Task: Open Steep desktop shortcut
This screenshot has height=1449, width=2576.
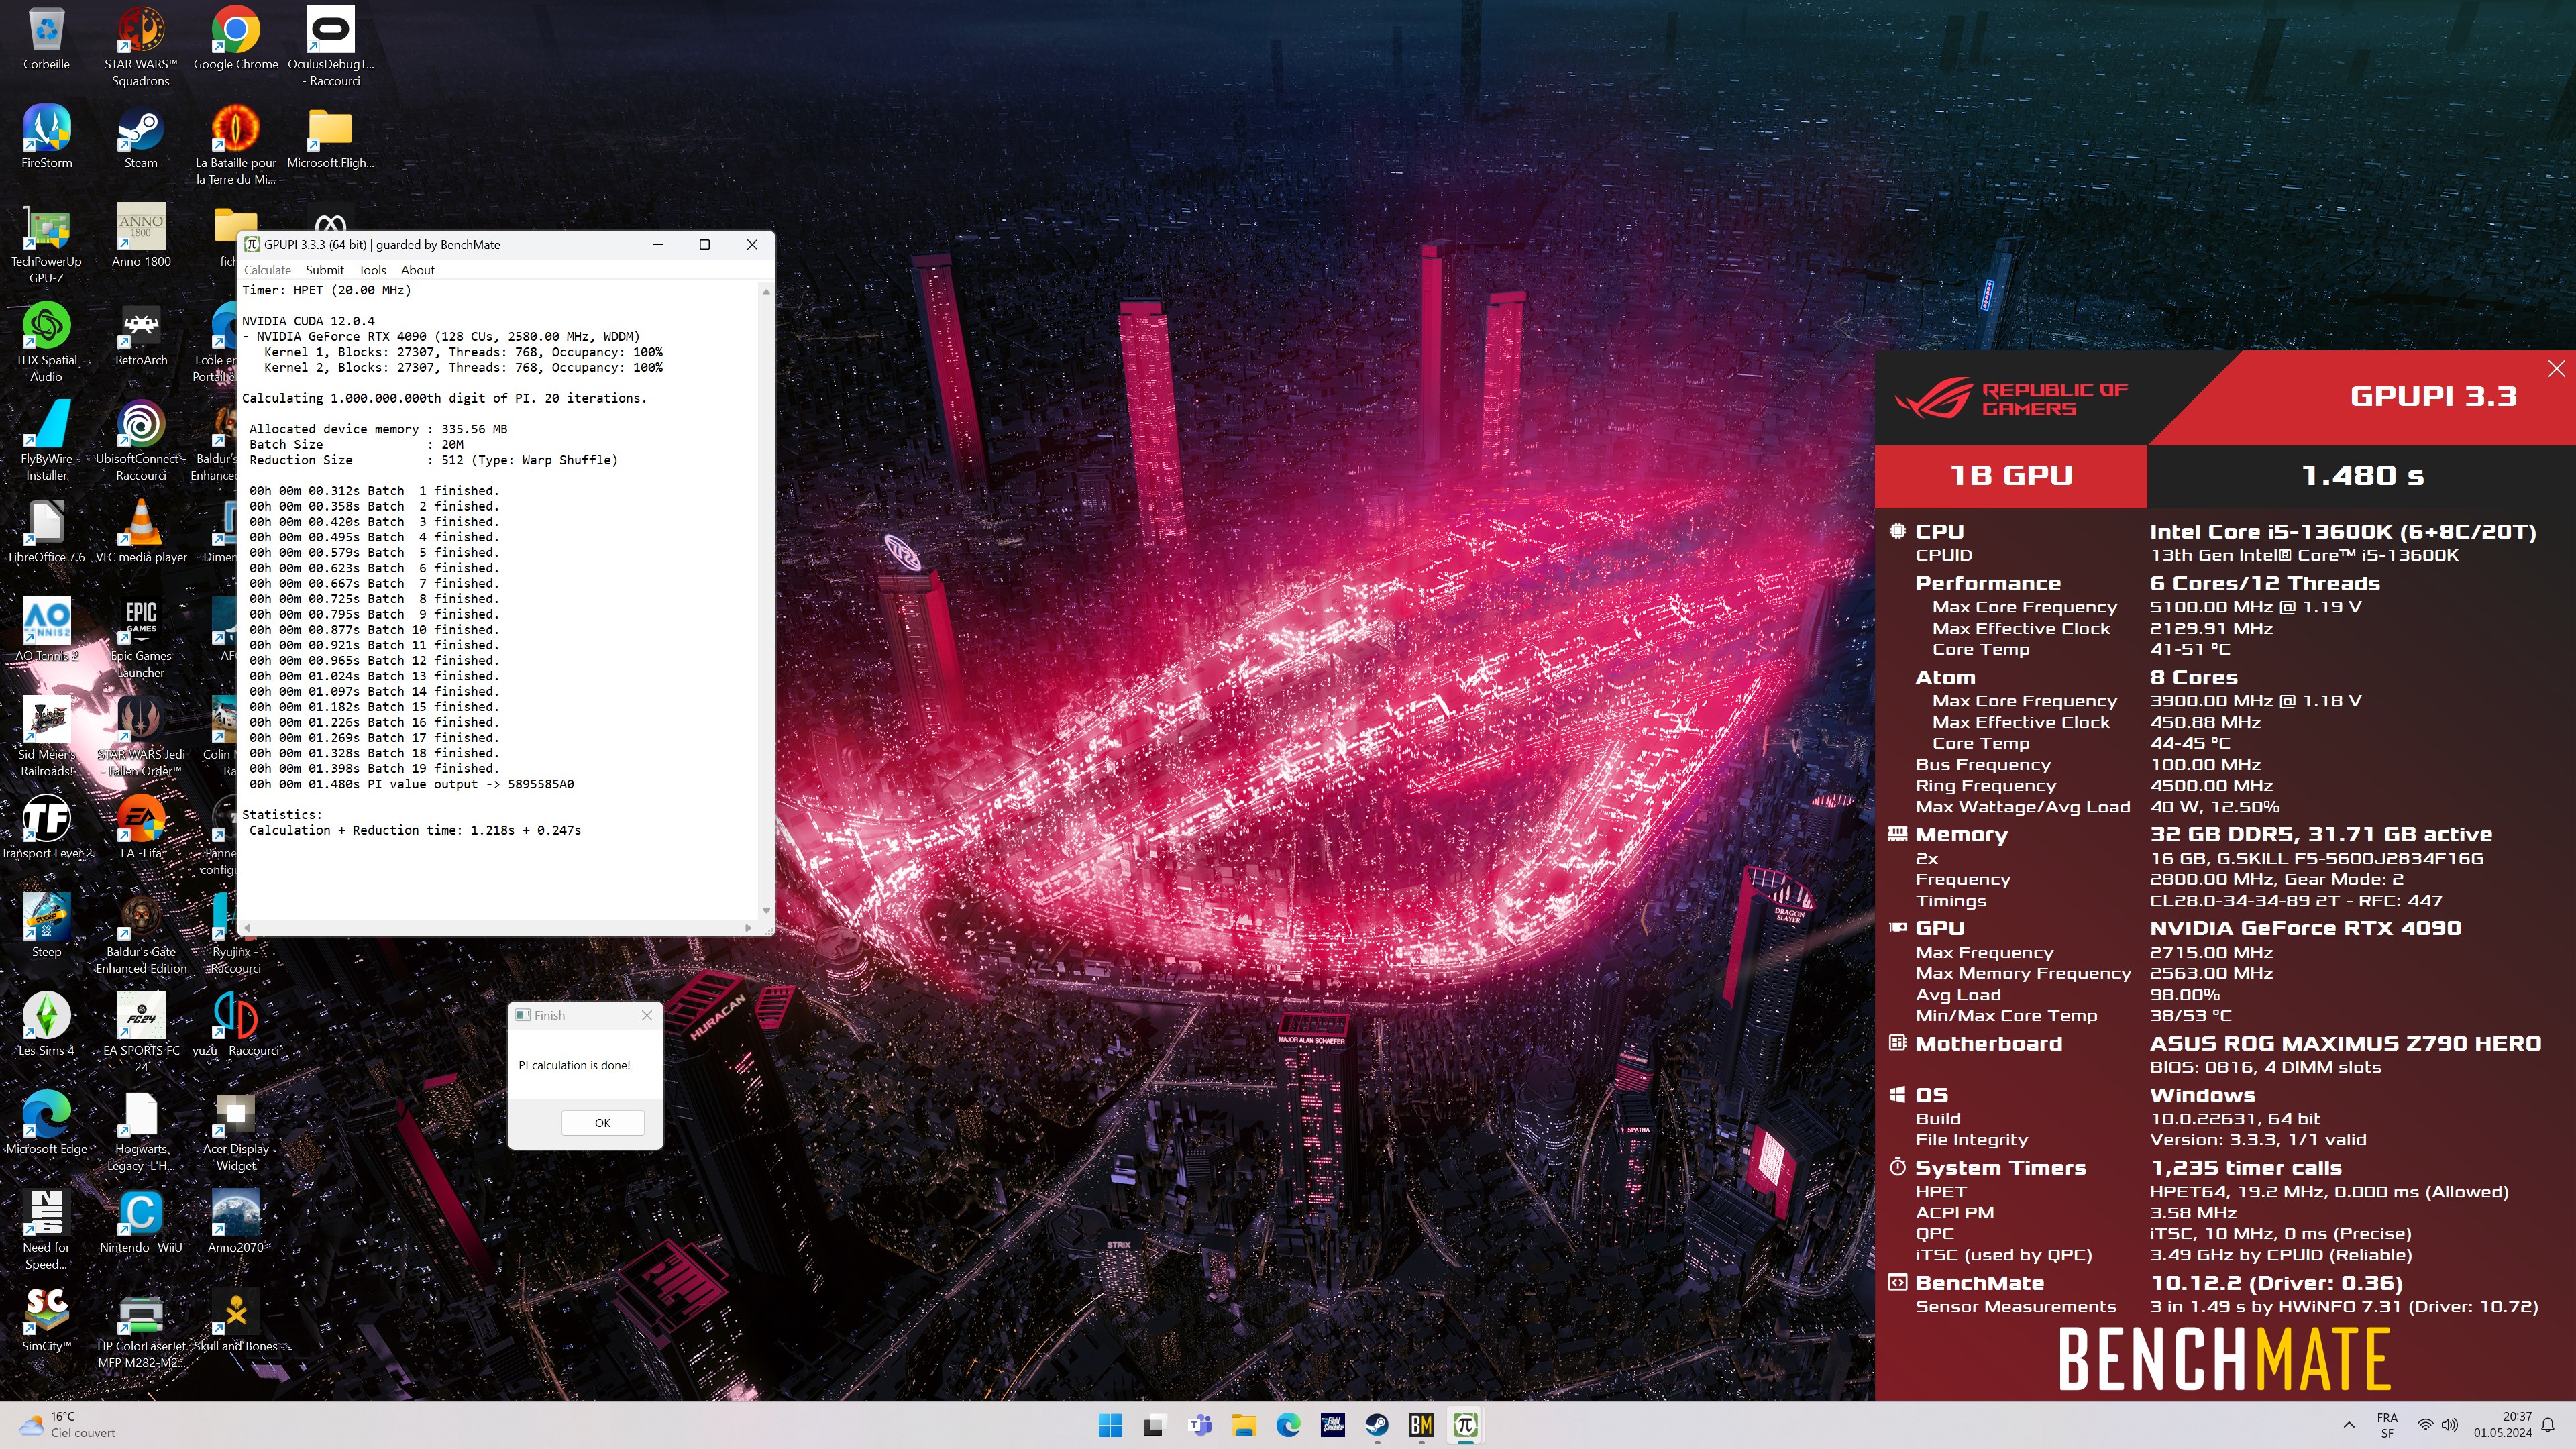Action: pyautogui.click(x=46, y=927)
